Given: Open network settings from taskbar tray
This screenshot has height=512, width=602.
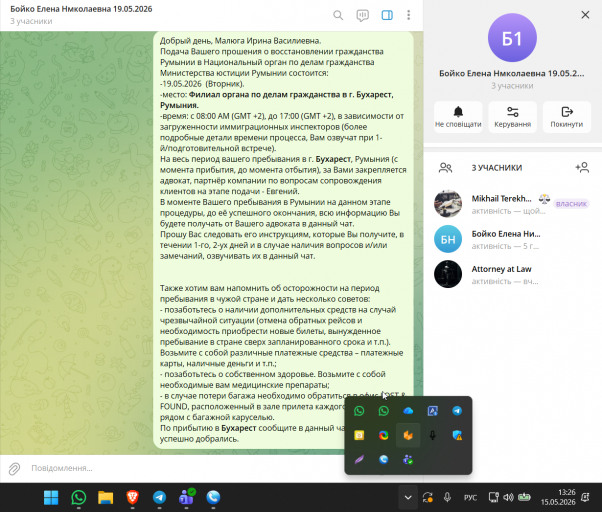Looking at the screenshot, I should pyautogui.click(x=493, y=498).
